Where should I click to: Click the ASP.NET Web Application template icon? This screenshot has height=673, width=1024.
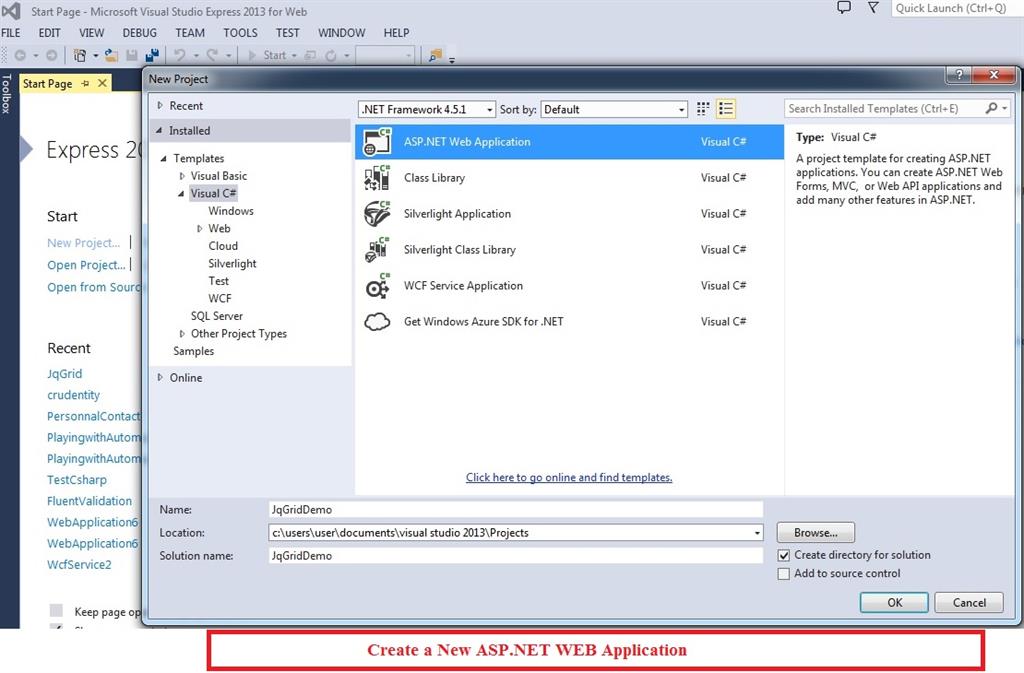click(x=377, y=142)
